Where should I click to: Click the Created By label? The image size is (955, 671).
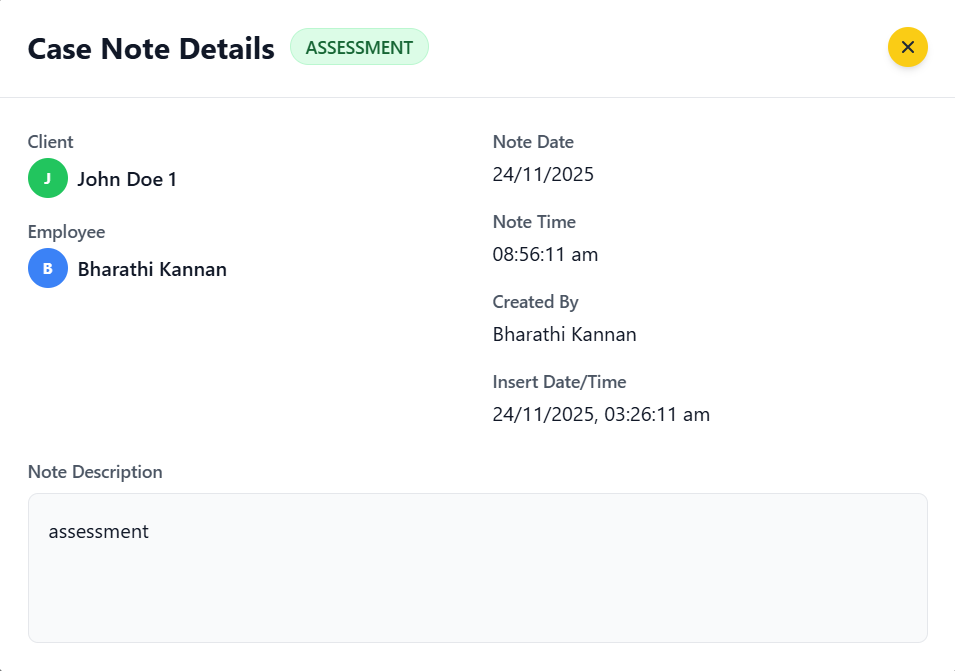point(535,302)
